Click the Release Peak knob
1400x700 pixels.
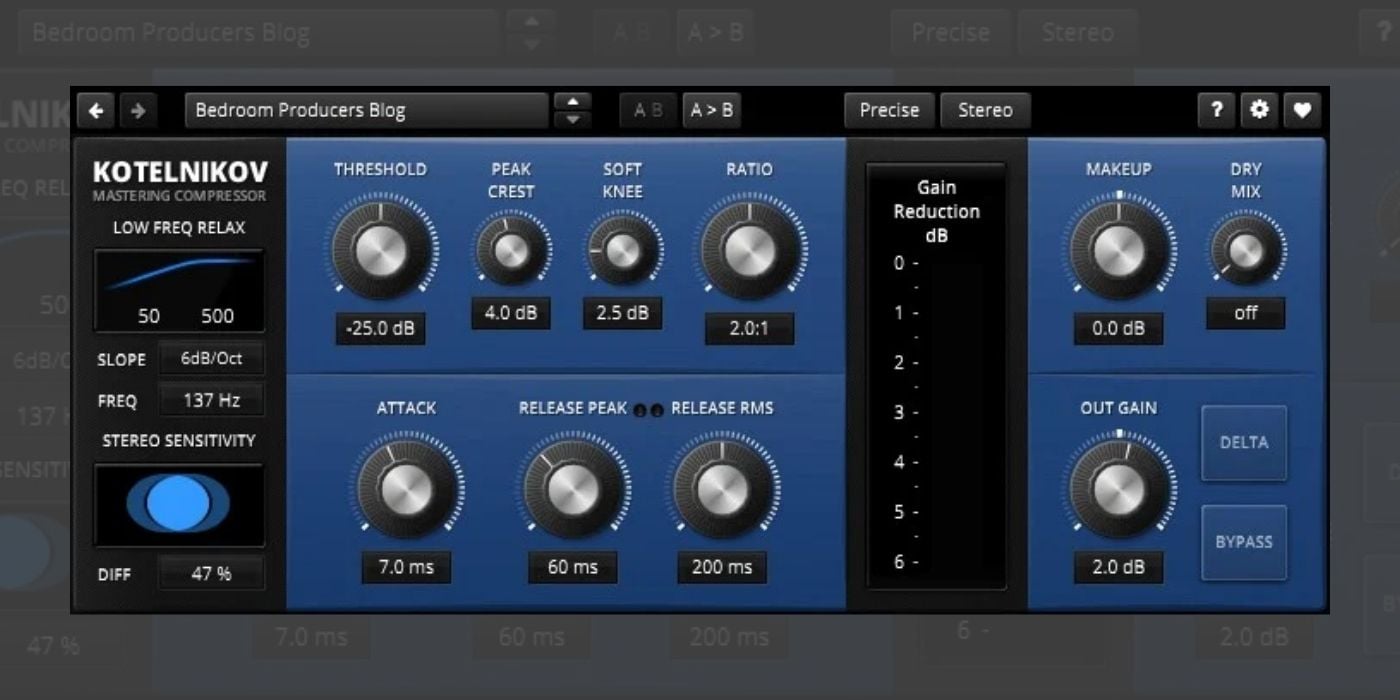tap(573, 488)
